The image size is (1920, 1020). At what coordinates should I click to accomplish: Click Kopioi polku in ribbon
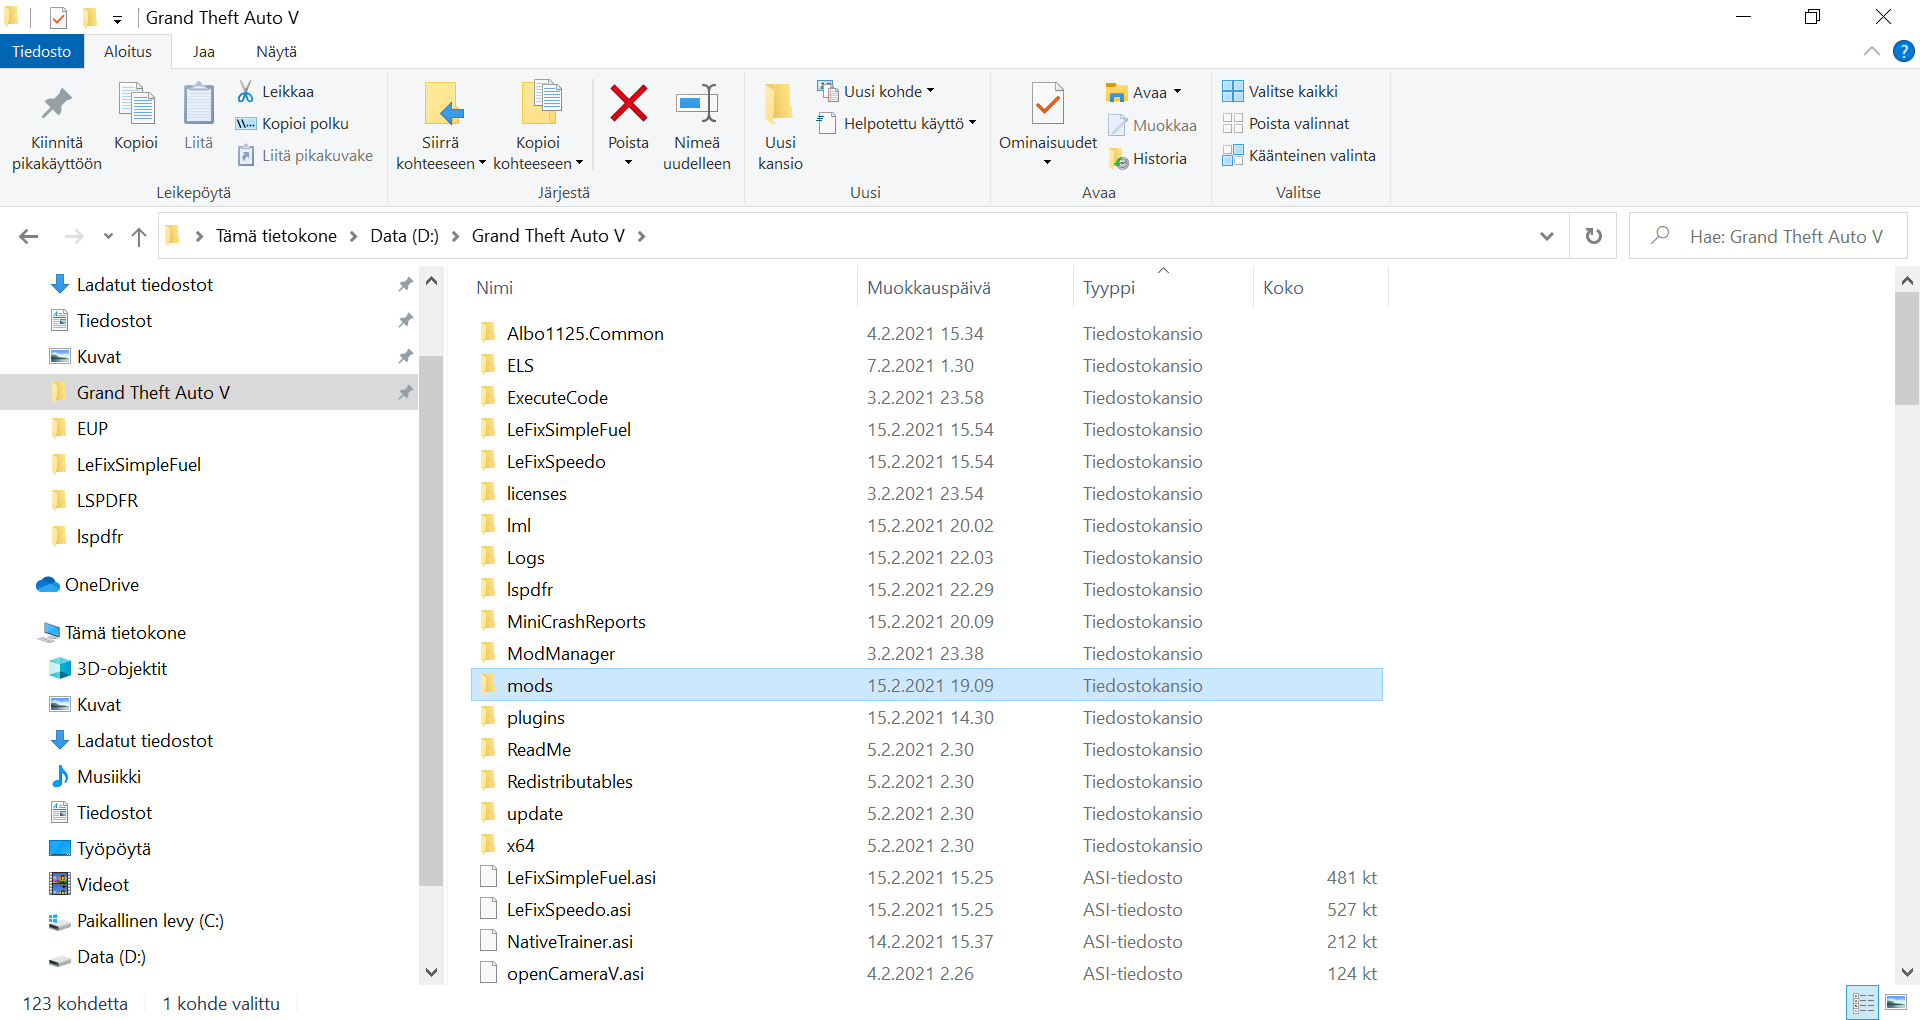click(292, 123)
